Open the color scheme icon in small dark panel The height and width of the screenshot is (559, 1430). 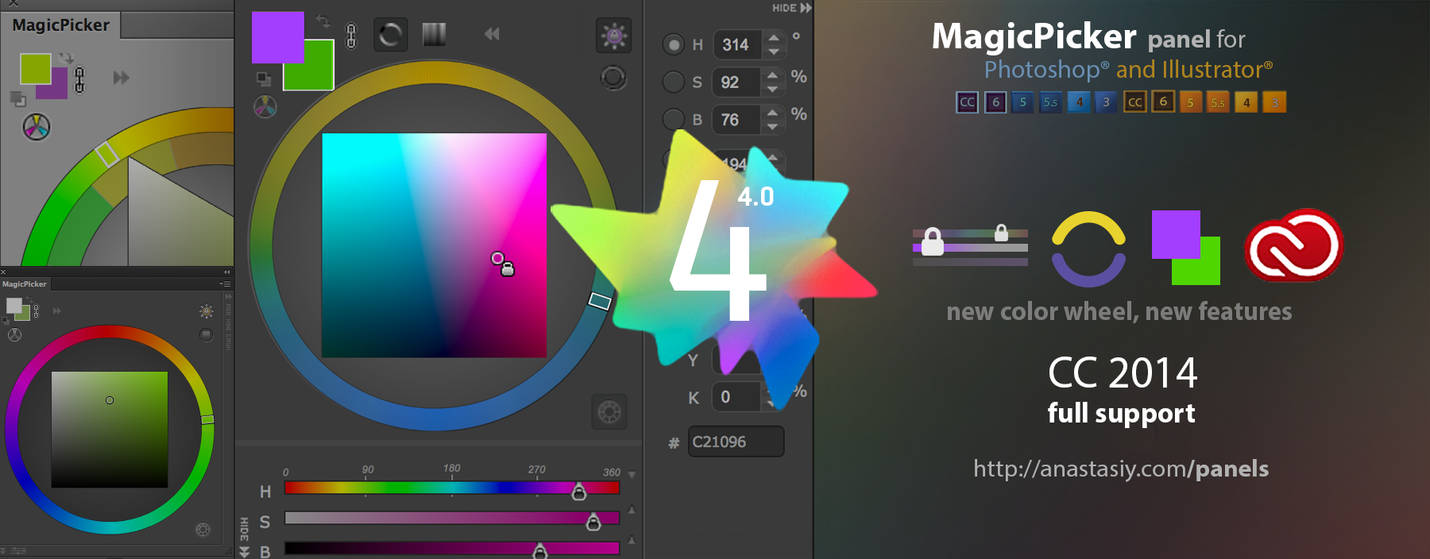(14, 336)
